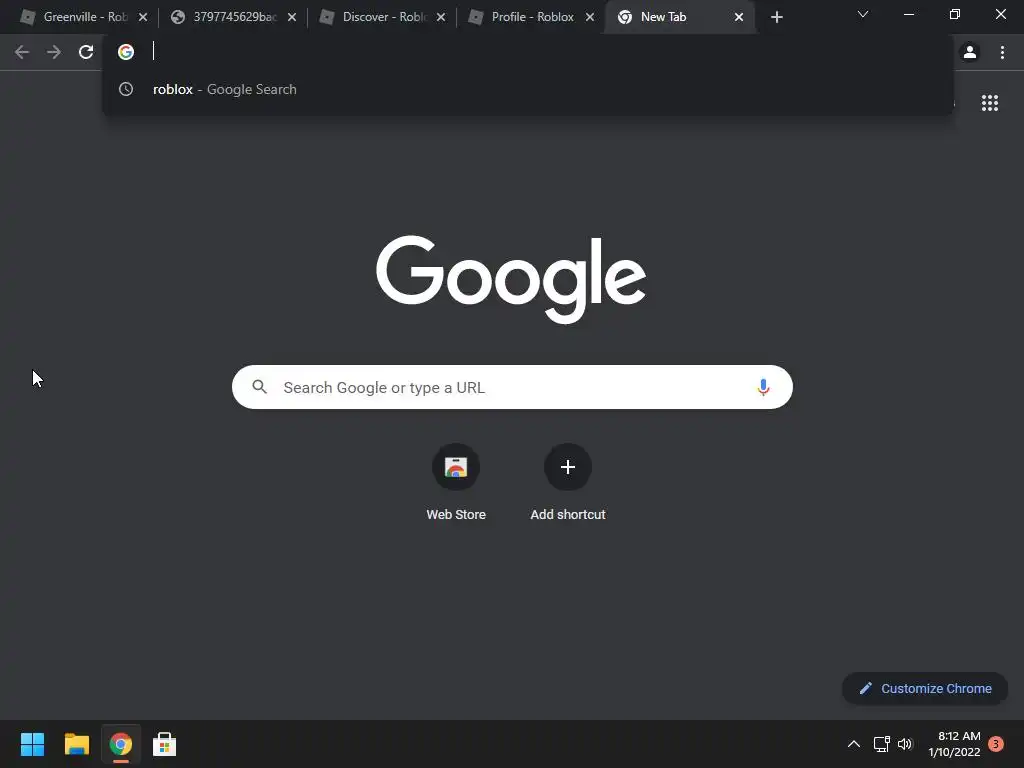This screenshot has height=768, width=1024.
Task: Click the Add shortcut label text
Action: (568, 515)
